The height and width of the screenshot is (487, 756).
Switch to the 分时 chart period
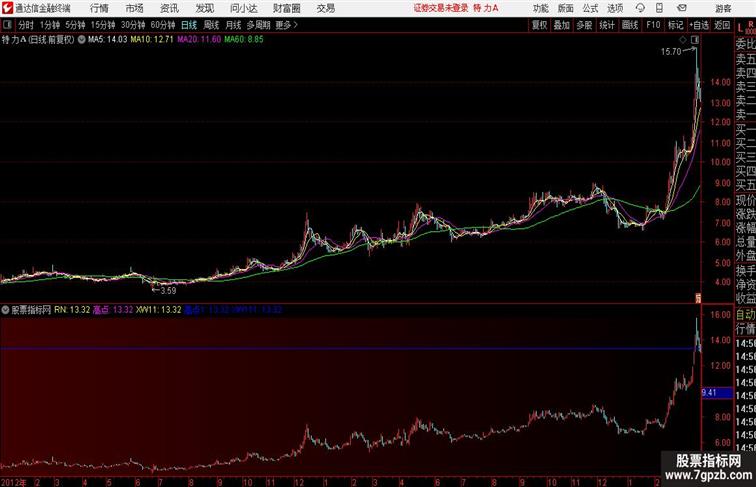tap(26, 25)
